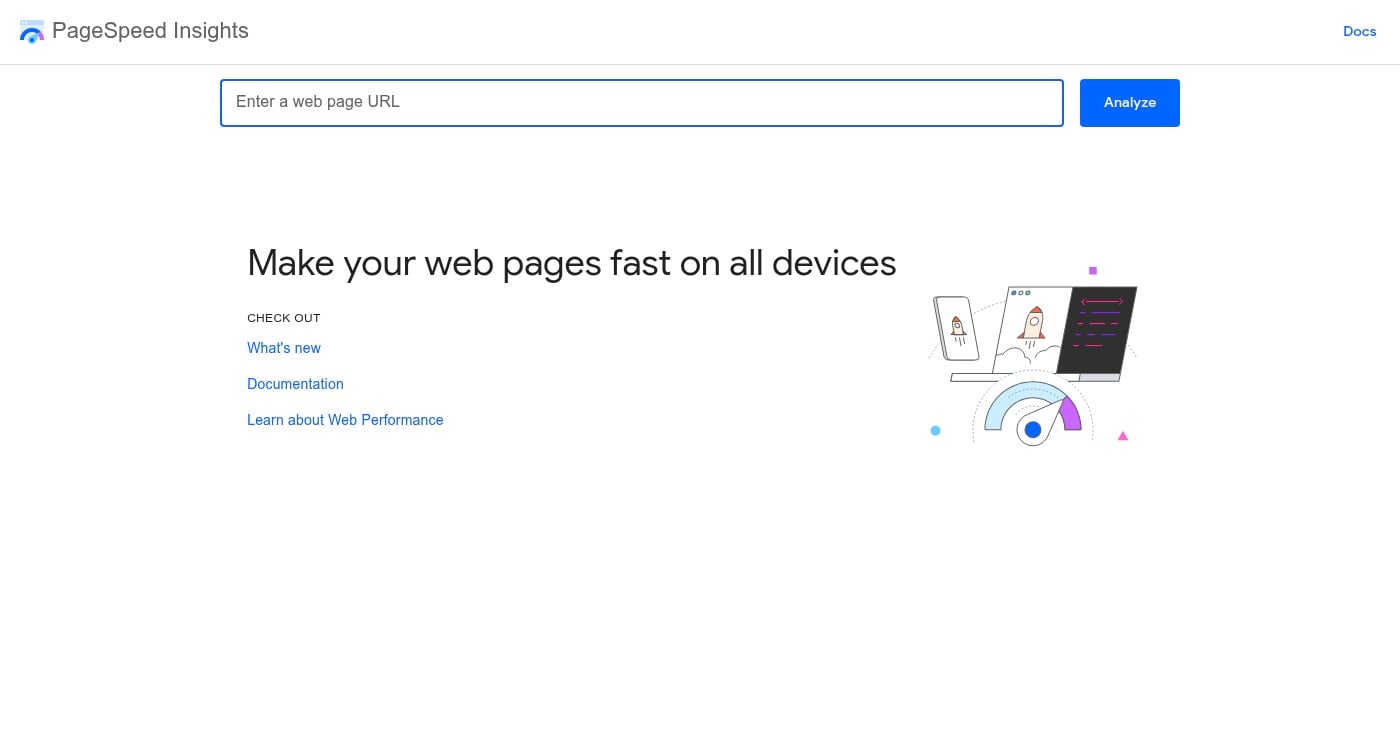
Task: Click the CHECK OUT label
Action: (x=284, y=318)
